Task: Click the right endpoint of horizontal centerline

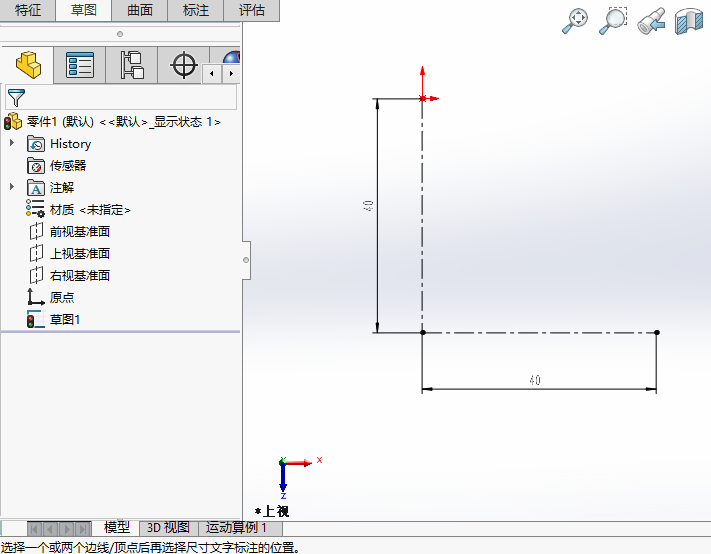Action: point(657,332)
